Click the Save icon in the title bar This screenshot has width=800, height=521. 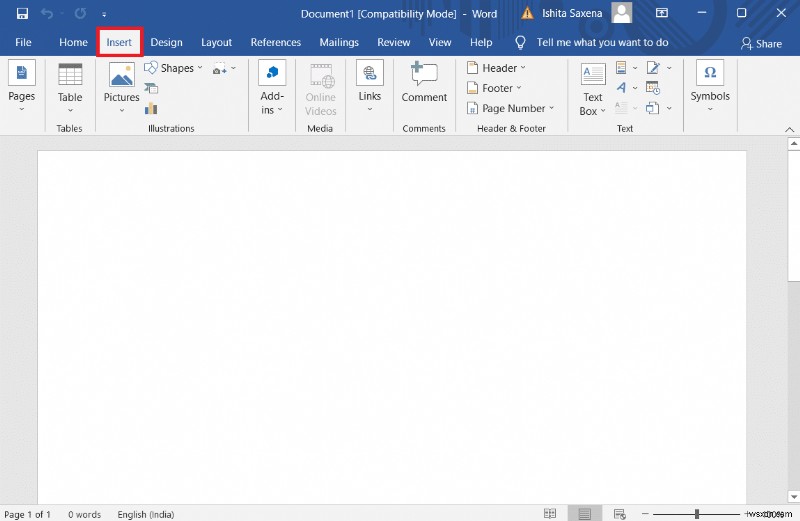pyautogui.click(x=22, y=14)
